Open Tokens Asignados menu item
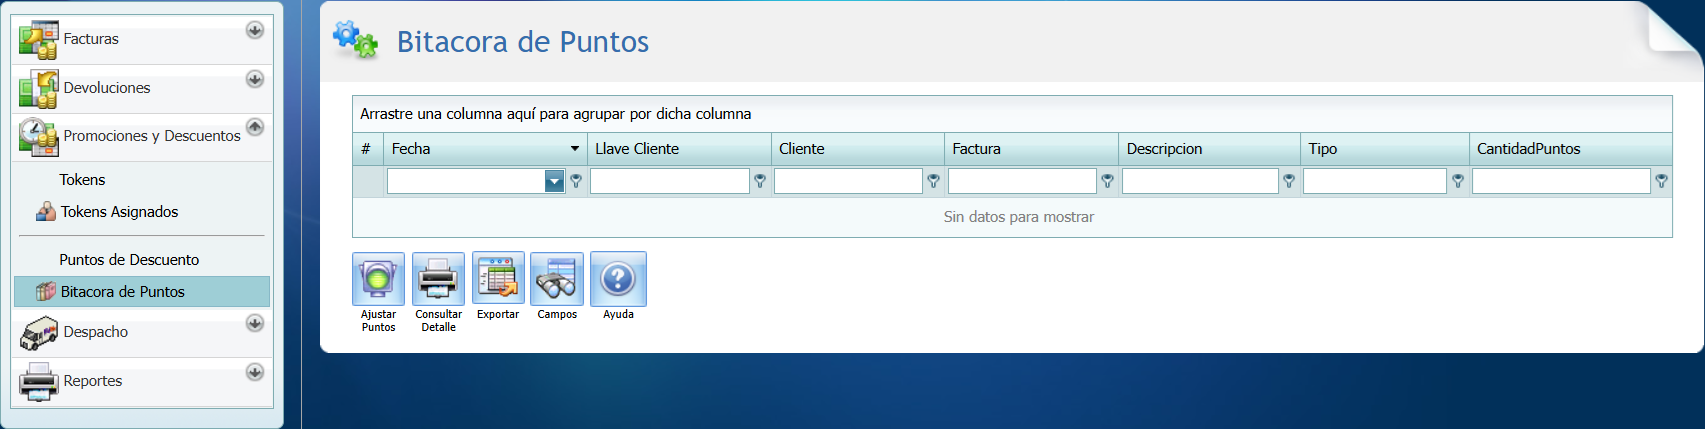 [x=119, y=212]
